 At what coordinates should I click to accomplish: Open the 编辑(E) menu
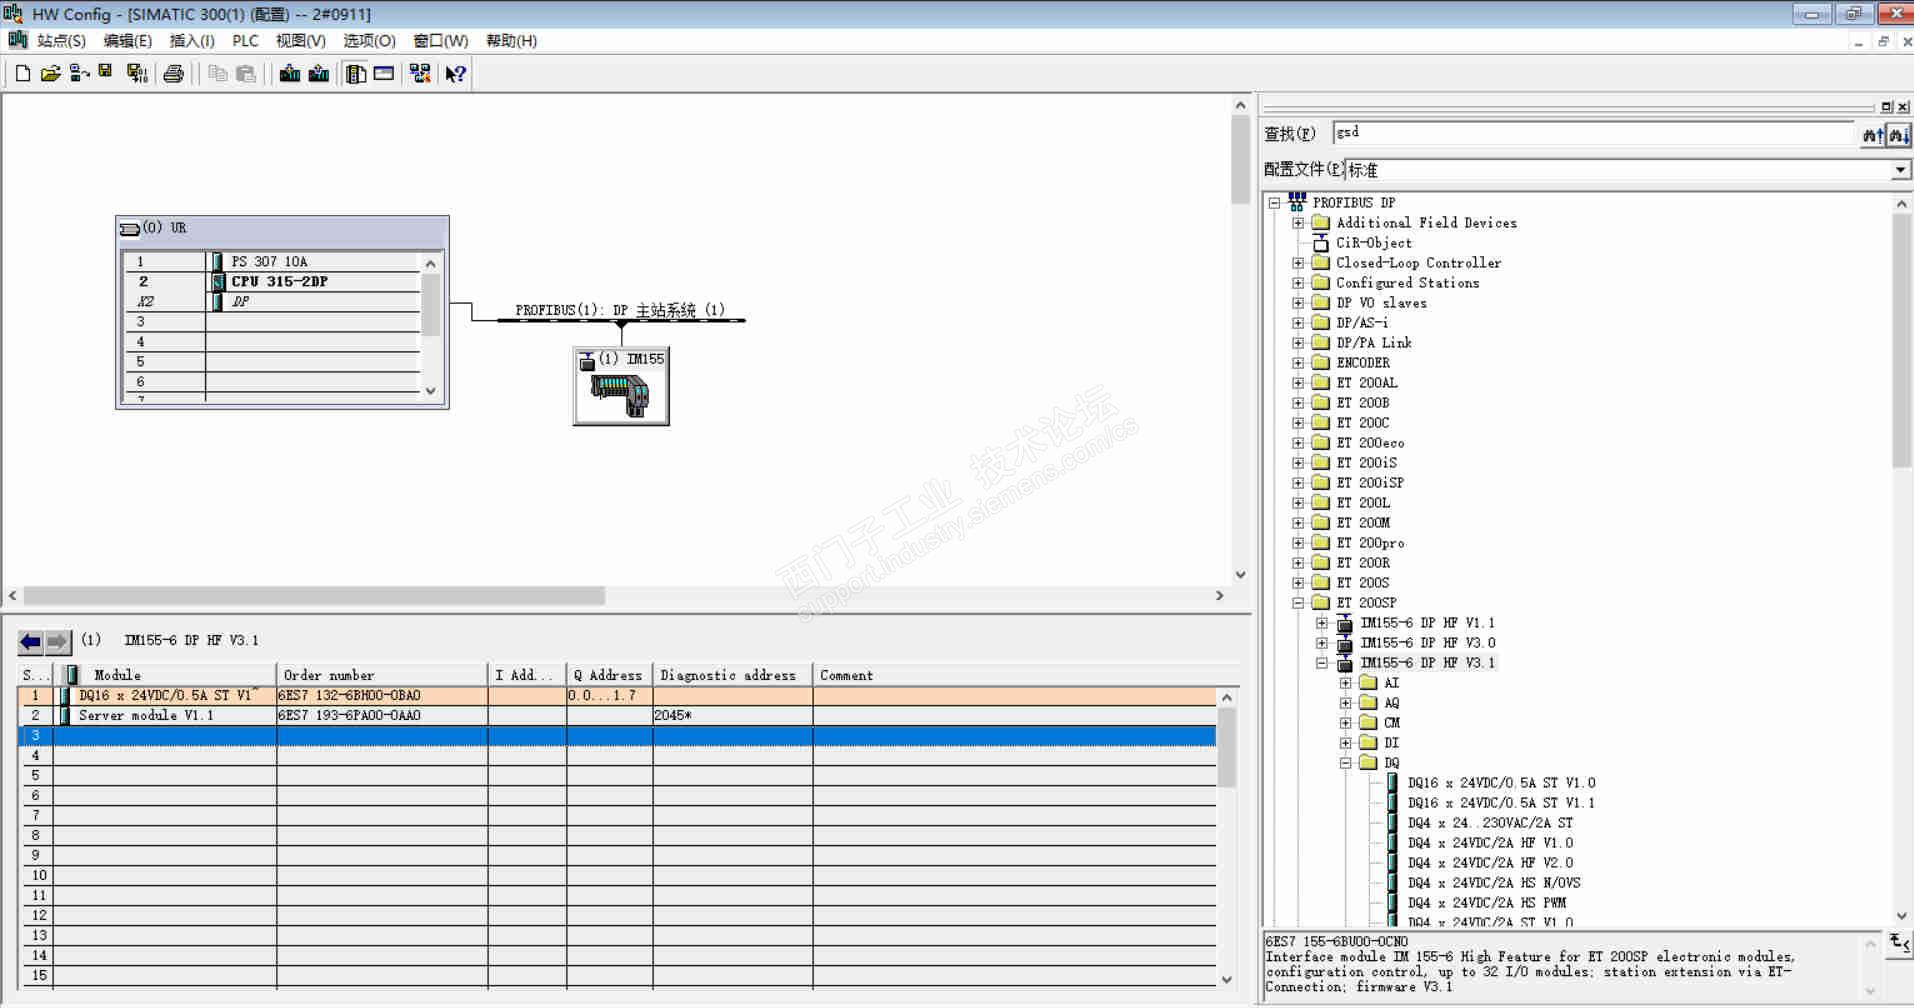point(128,41)
